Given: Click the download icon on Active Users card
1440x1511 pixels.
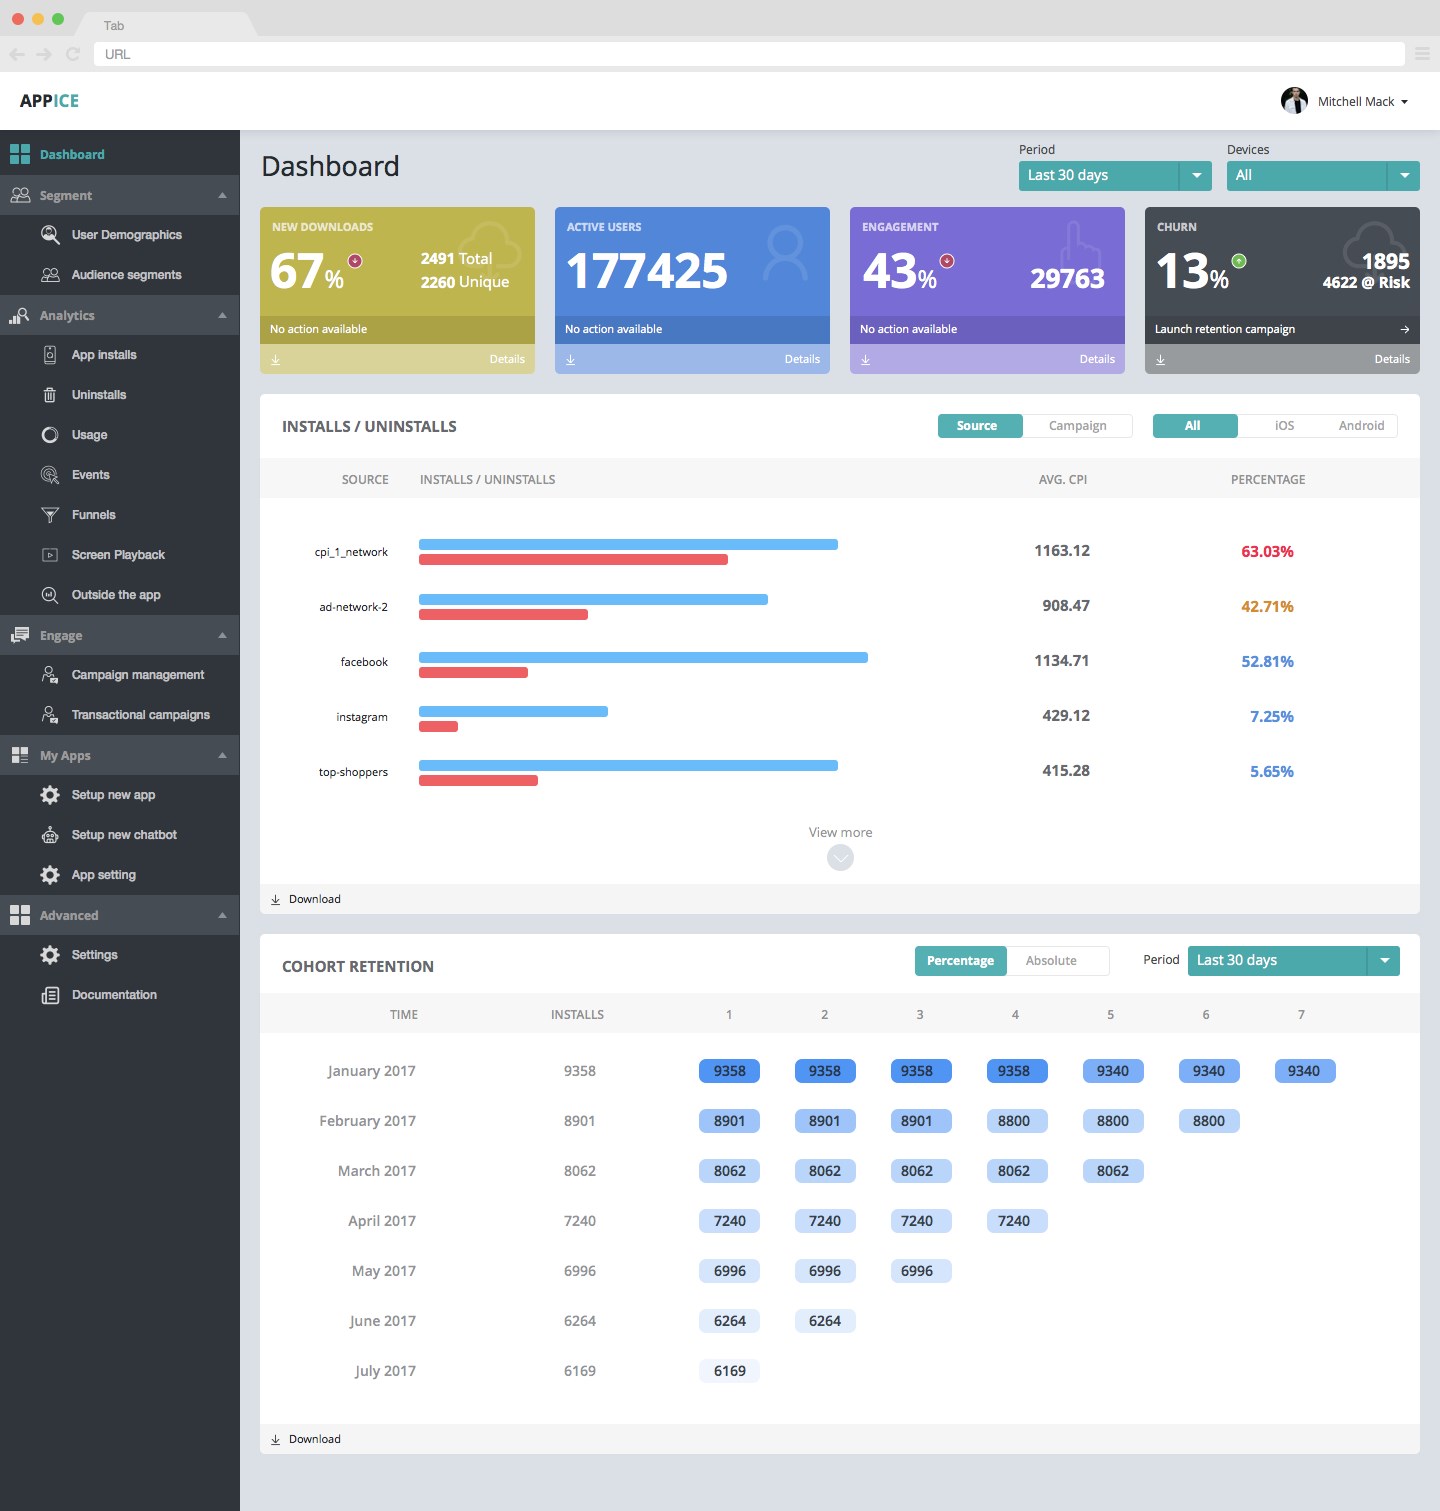Looking at the screenshot, I should coord(571,360).
